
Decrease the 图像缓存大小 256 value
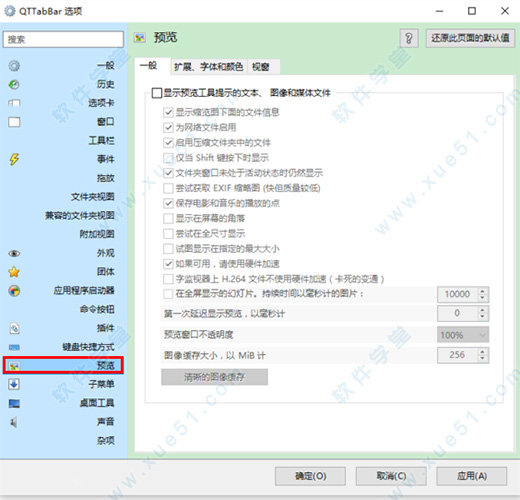482,359
